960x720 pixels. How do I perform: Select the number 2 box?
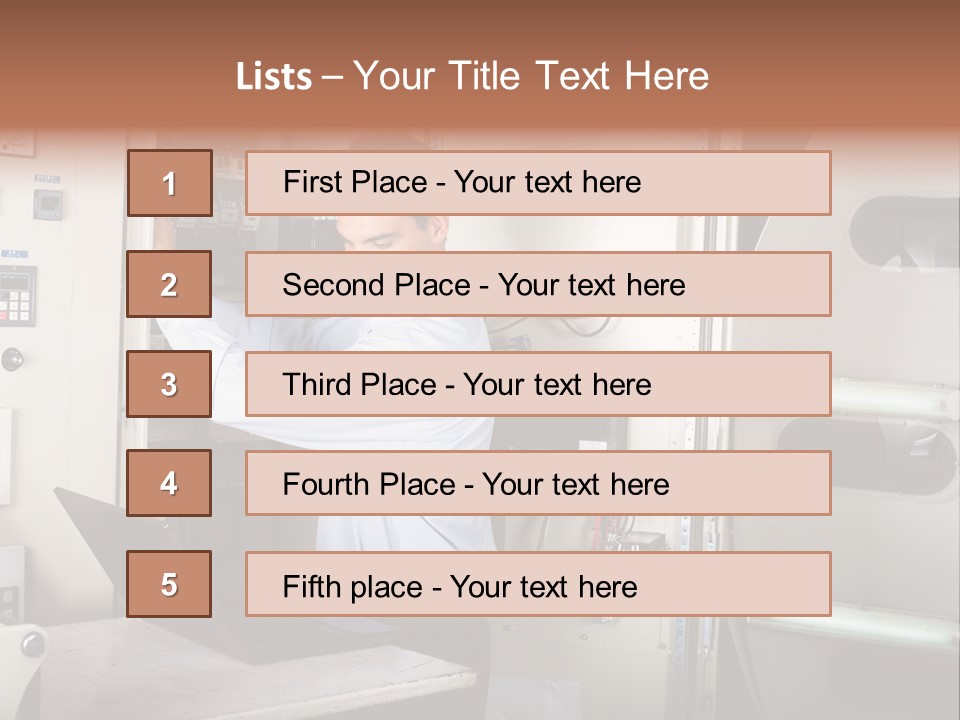169,284
